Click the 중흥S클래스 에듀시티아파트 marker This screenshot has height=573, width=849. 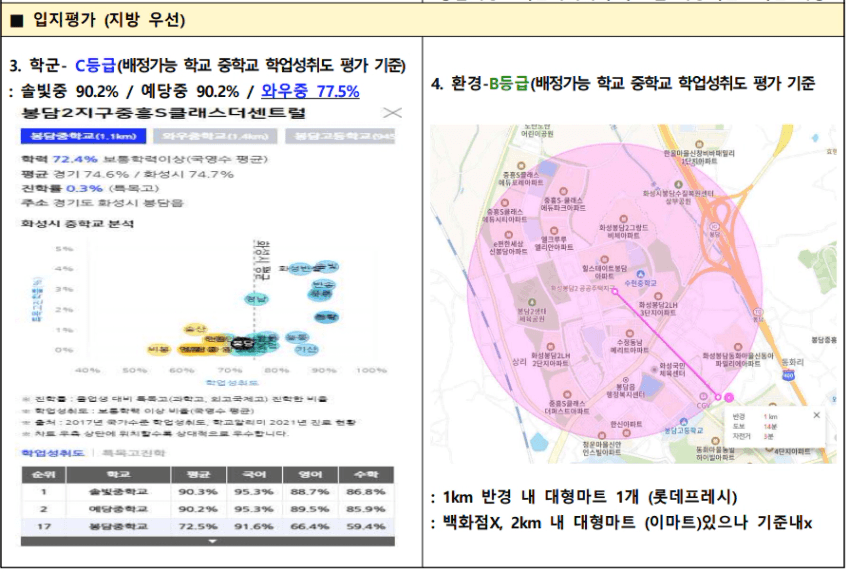click(505, 203)
